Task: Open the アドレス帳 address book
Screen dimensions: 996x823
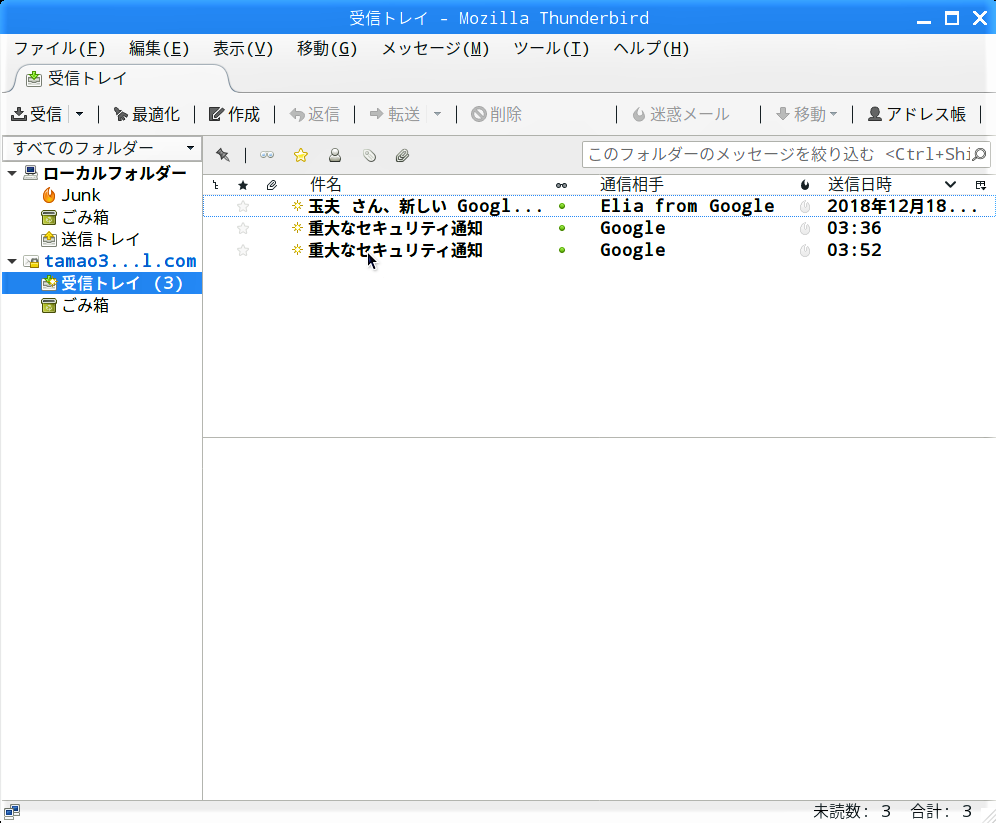Action: [917, 114]
